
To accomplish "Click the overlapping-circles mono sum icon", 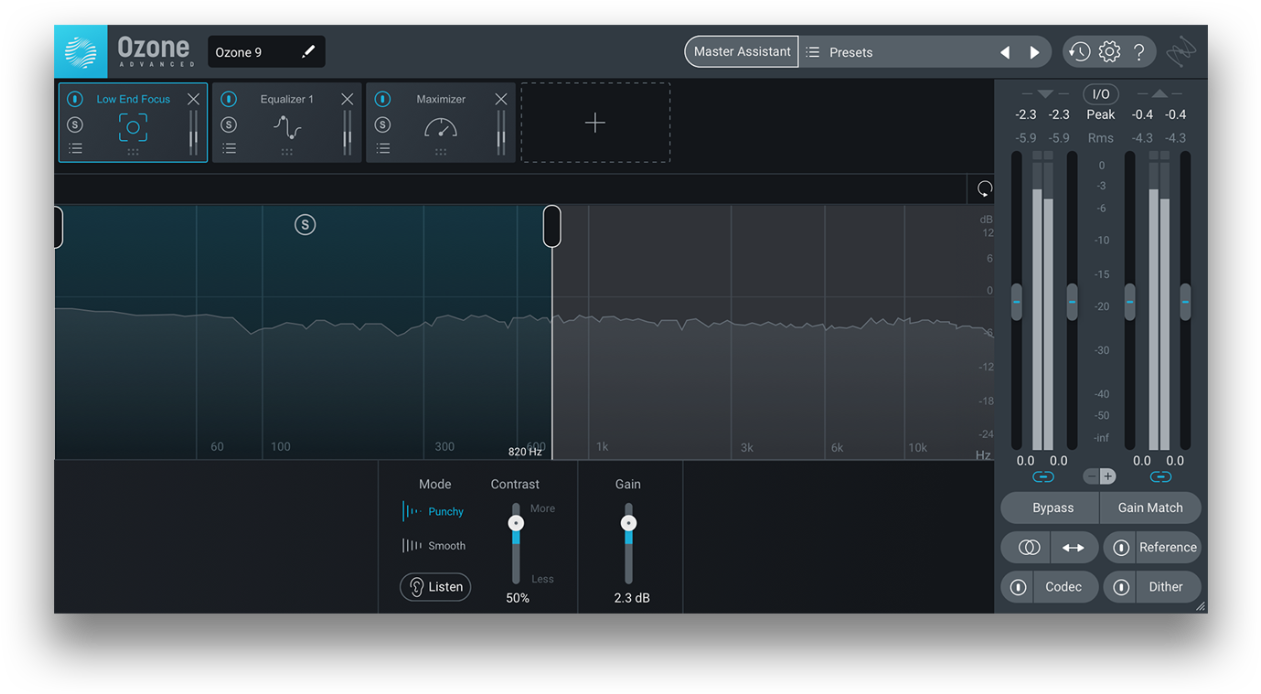I will 1029,547.
